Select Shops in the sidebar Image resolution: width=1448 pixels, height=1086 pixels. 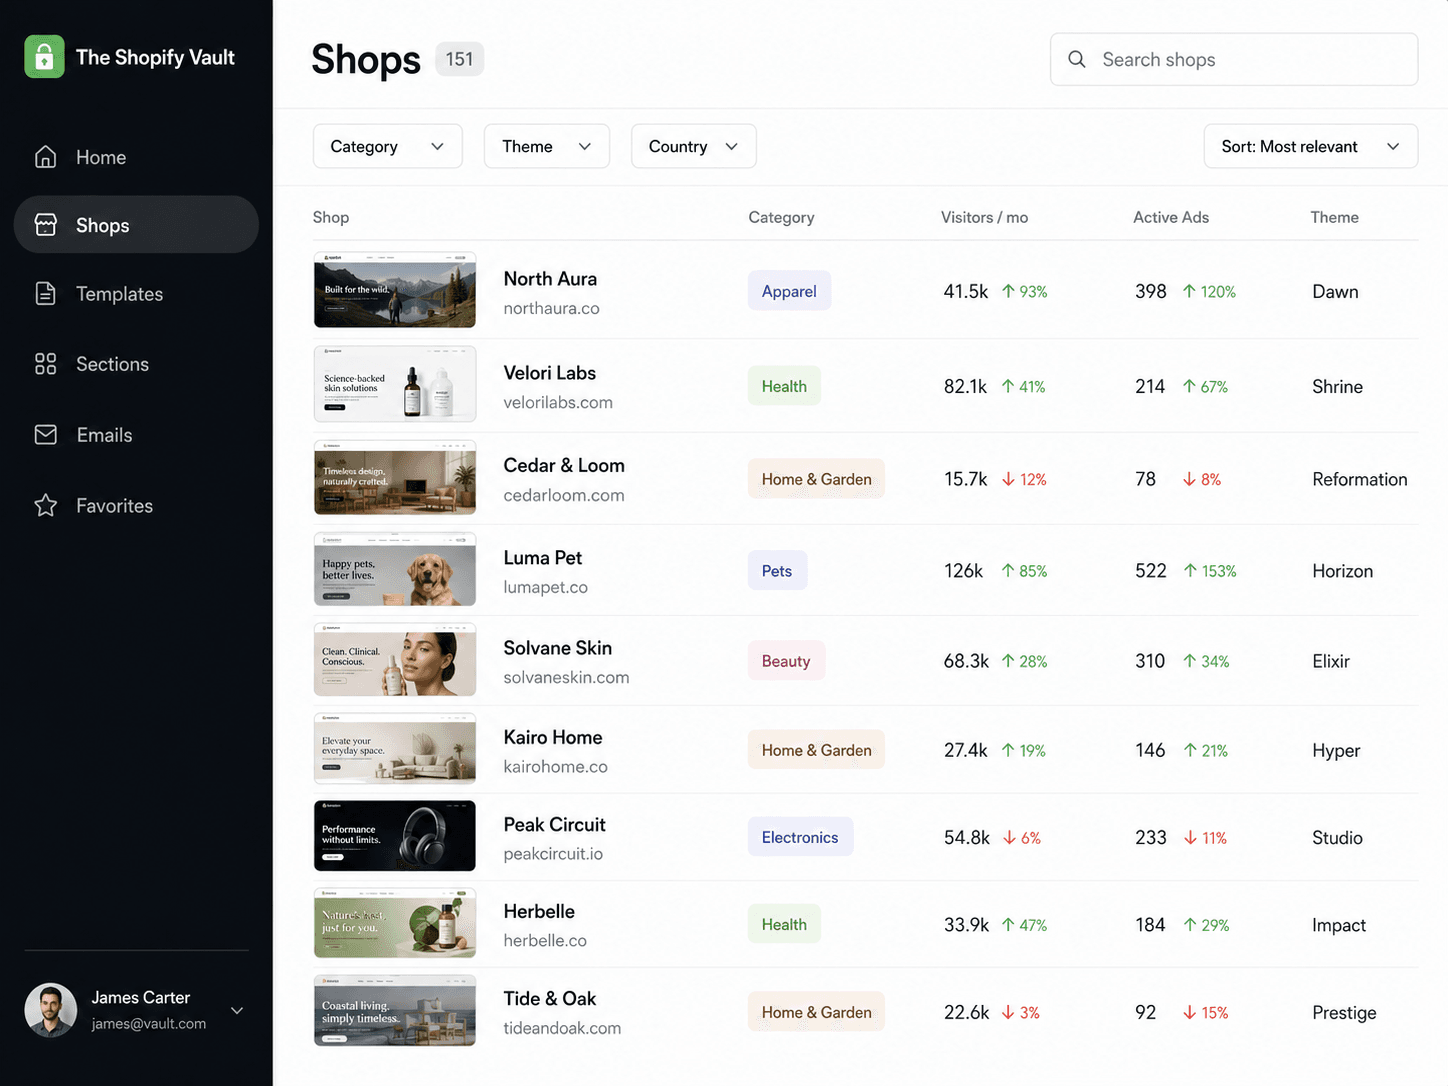point(136,225)
